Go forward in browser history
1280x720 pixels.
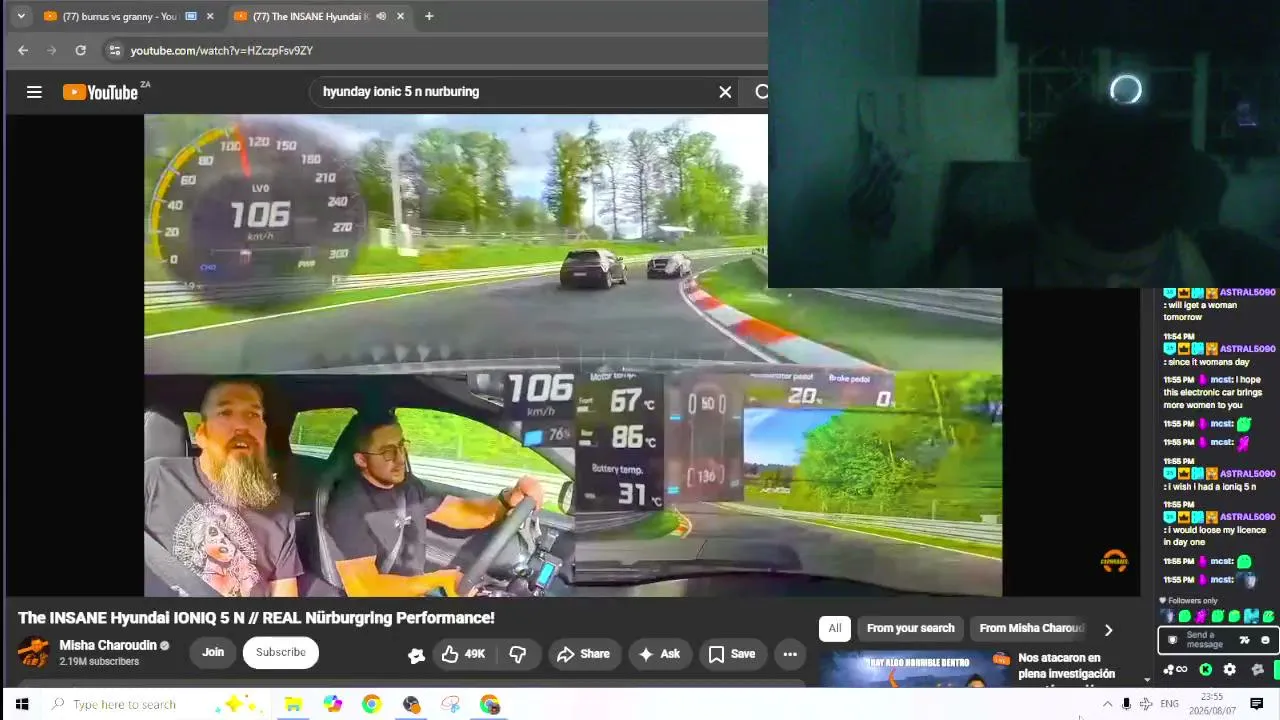point(52,50)
